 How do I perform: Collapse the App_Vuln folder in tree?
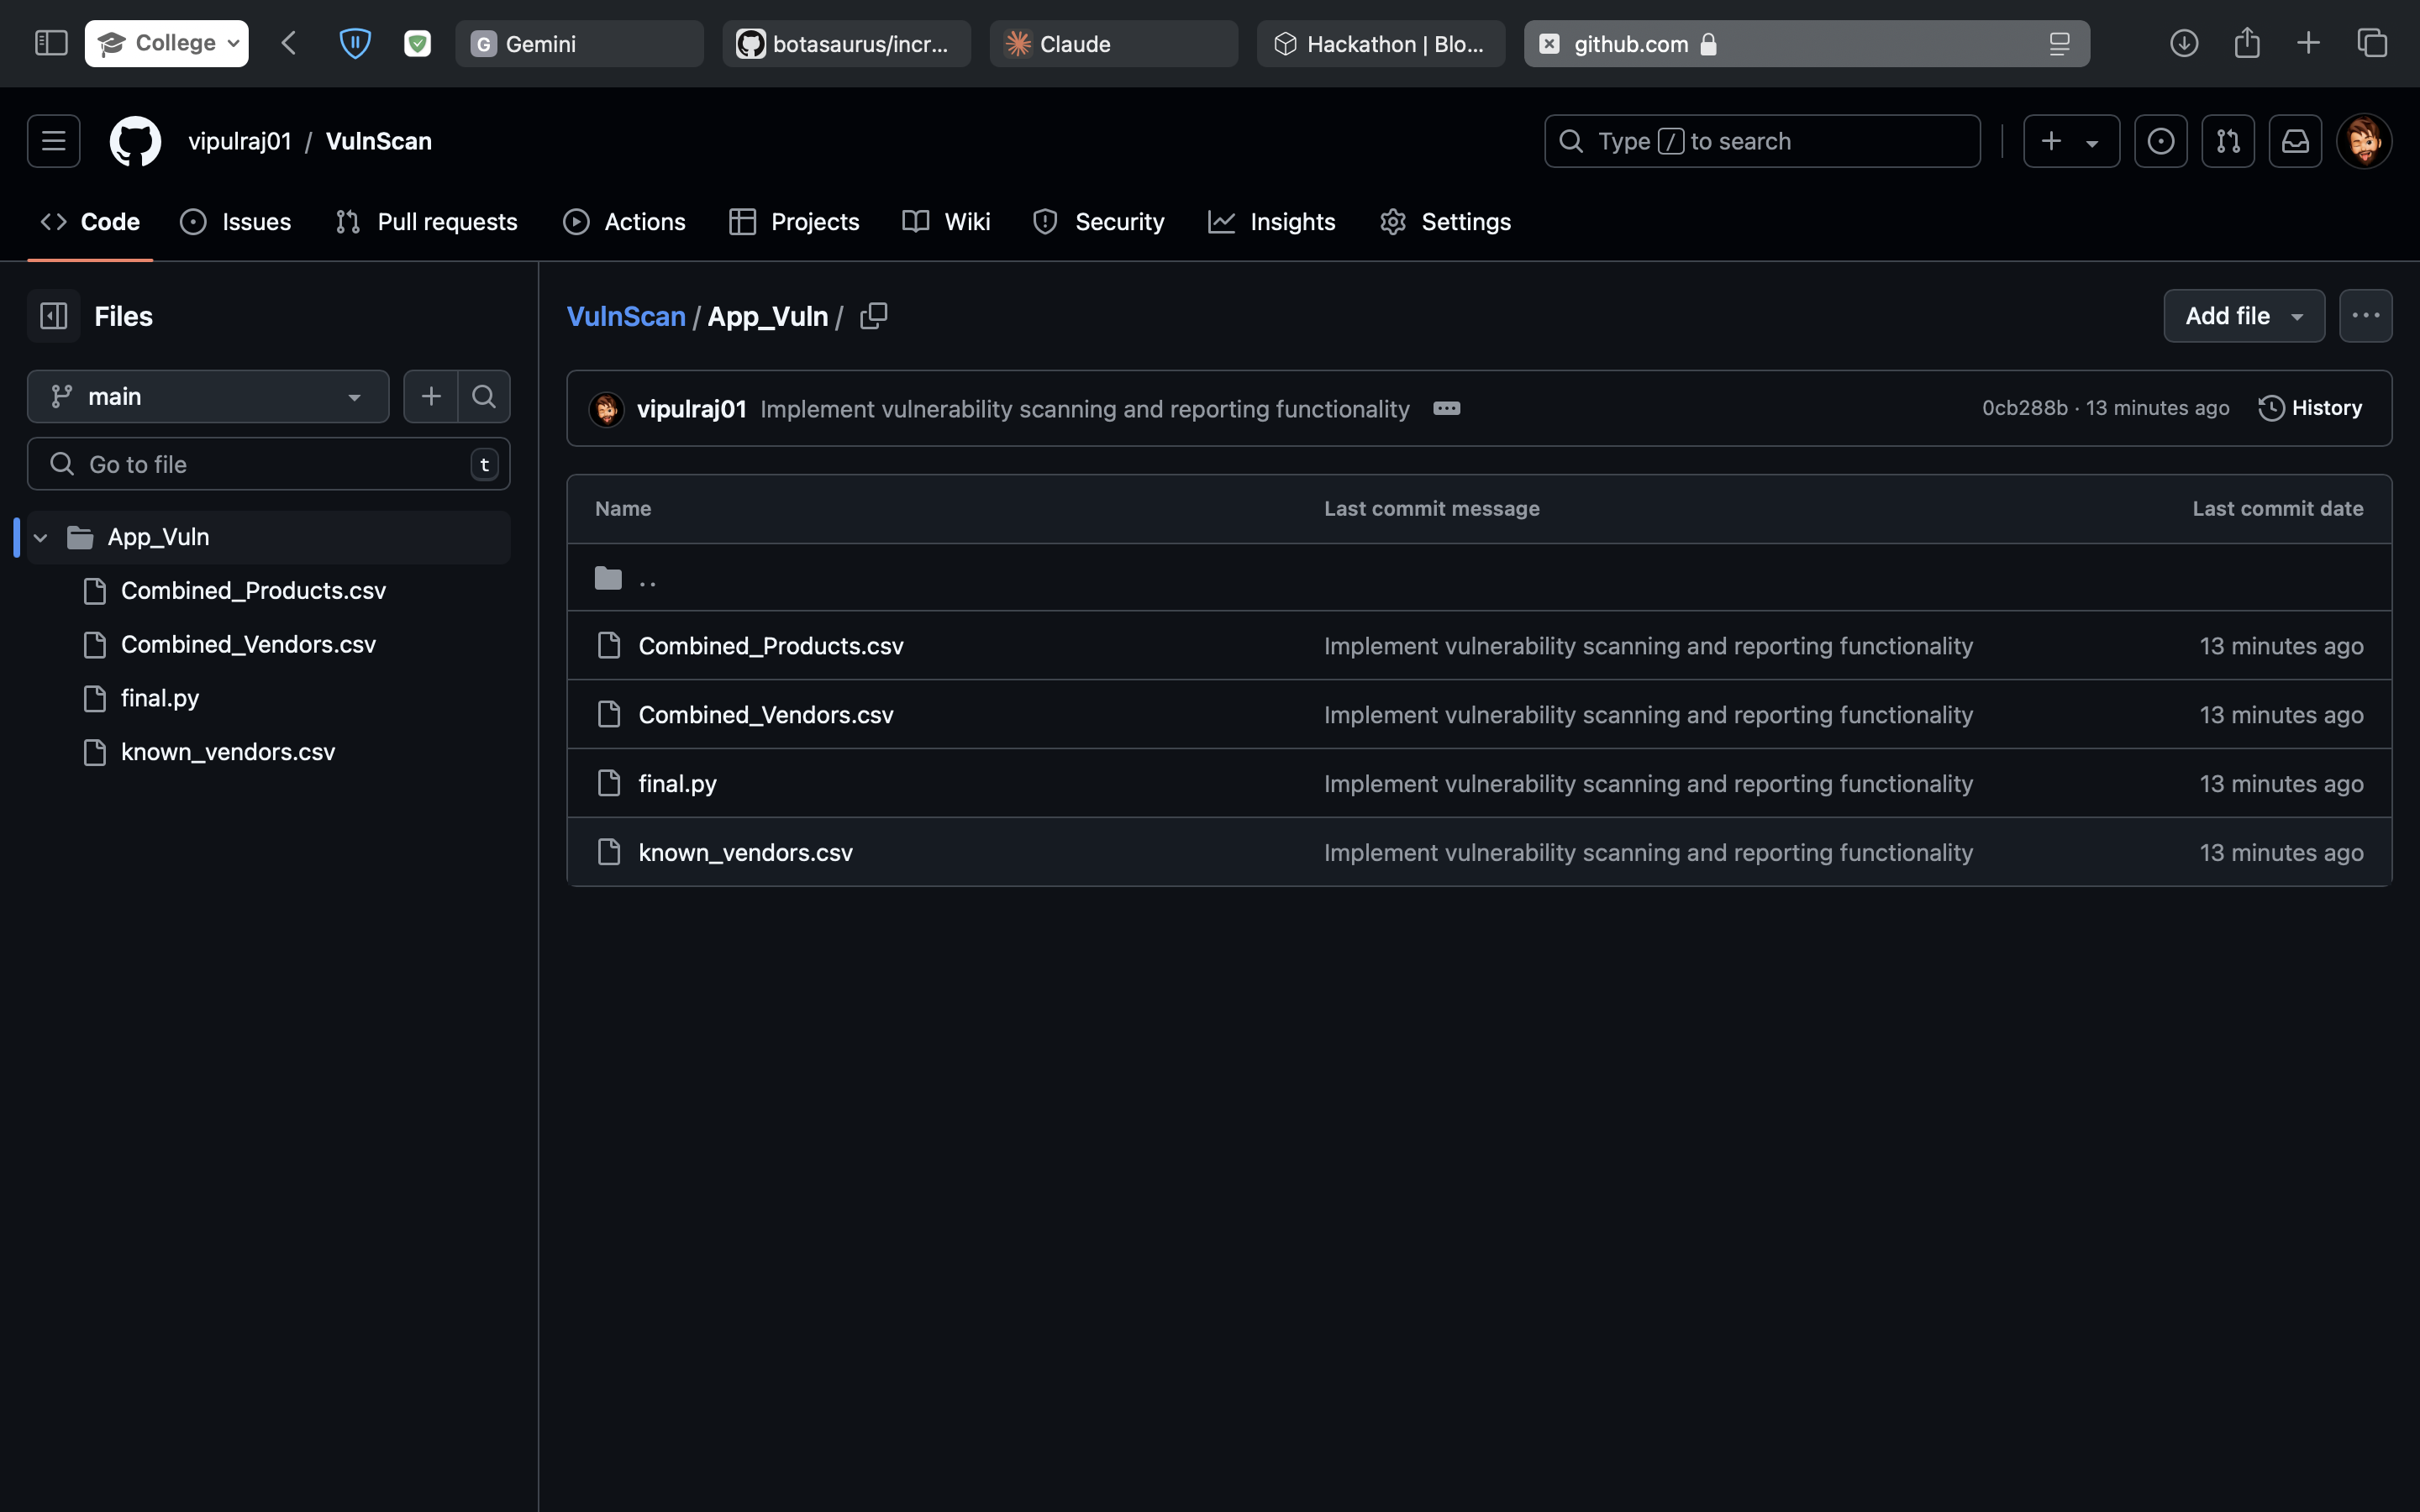pos(41,538)
